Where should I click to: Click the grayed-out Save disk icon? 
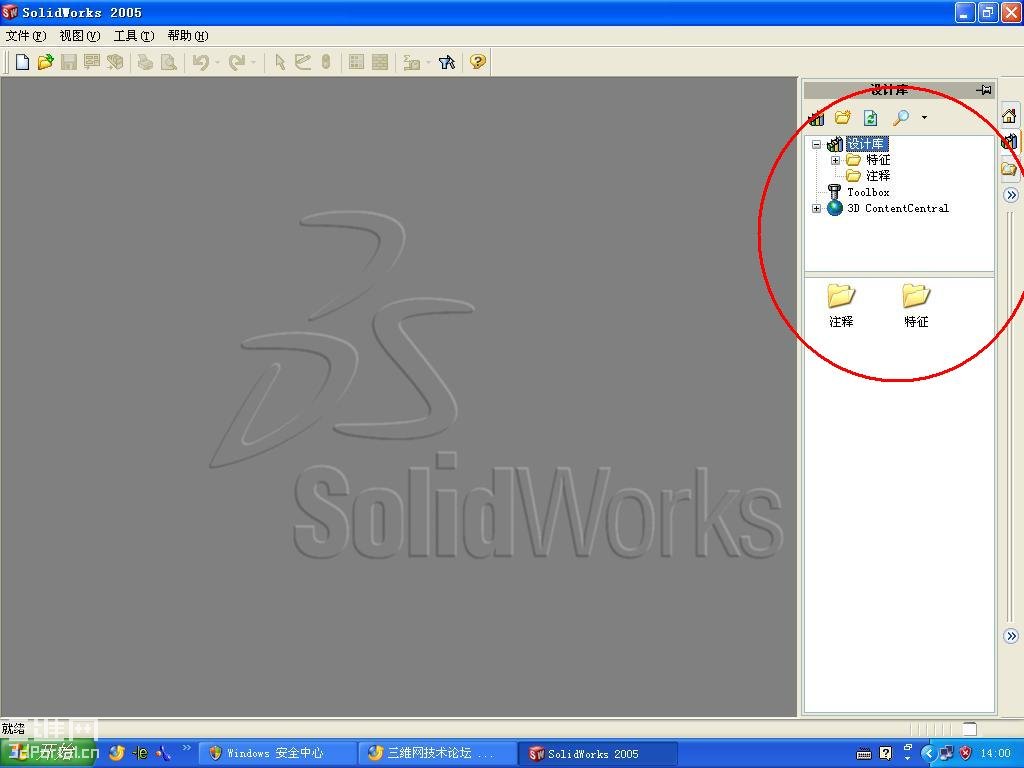(69, 62)
